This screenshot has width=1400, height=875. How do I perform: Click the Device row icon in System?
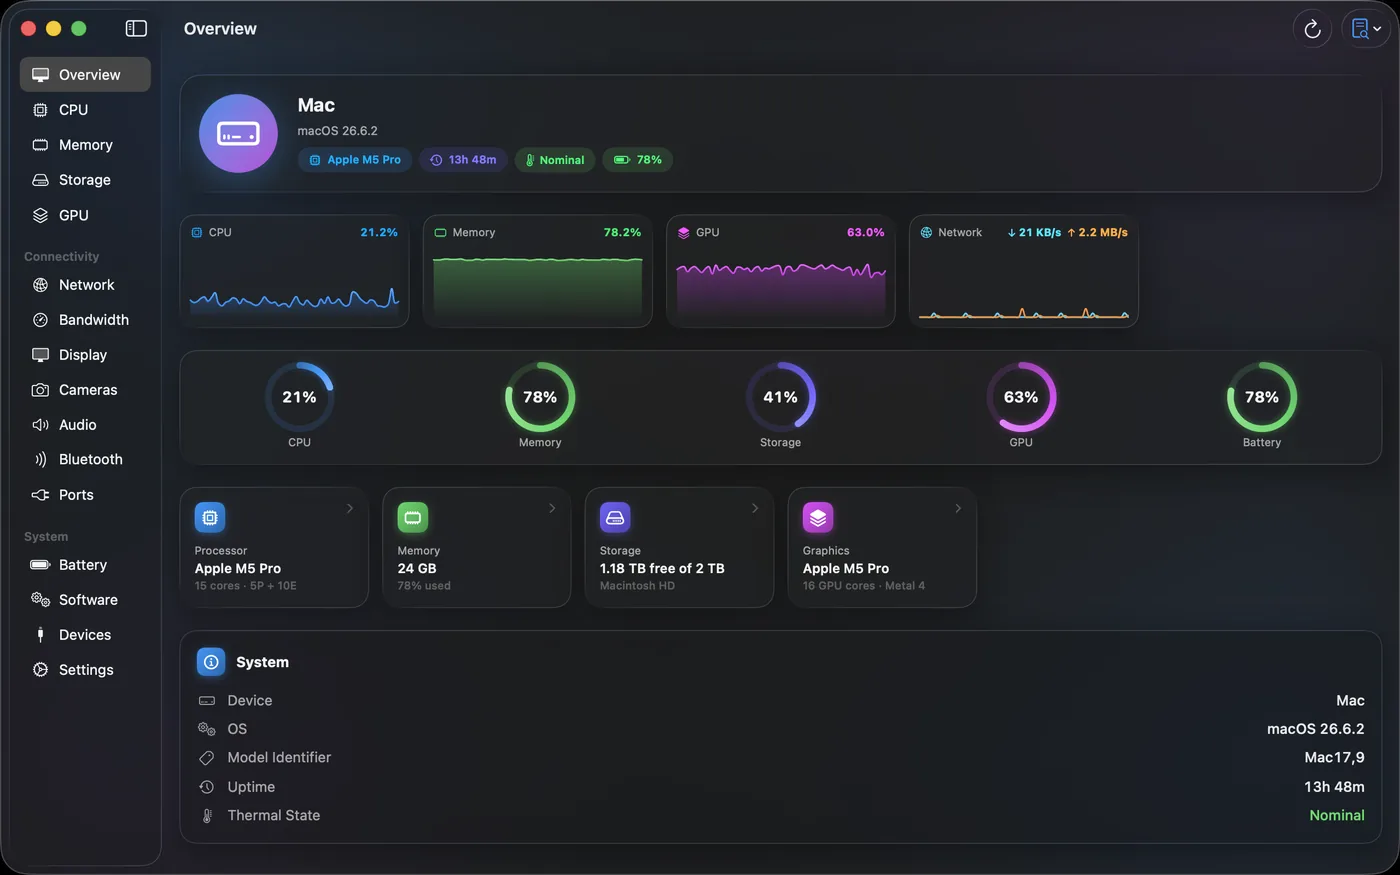point(207,701)
